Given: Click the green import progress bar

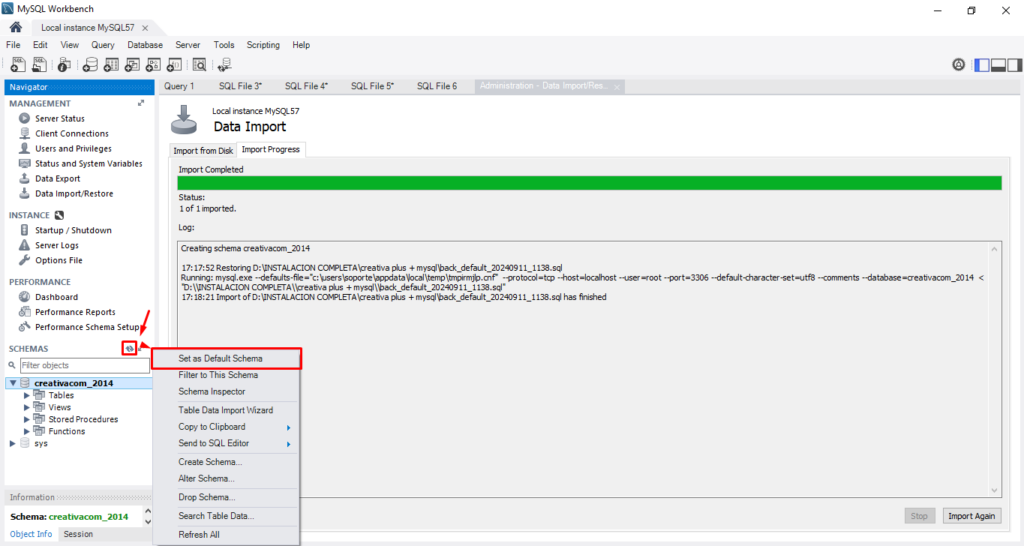Looking at the screenshot, I should (x=589, y=183).
